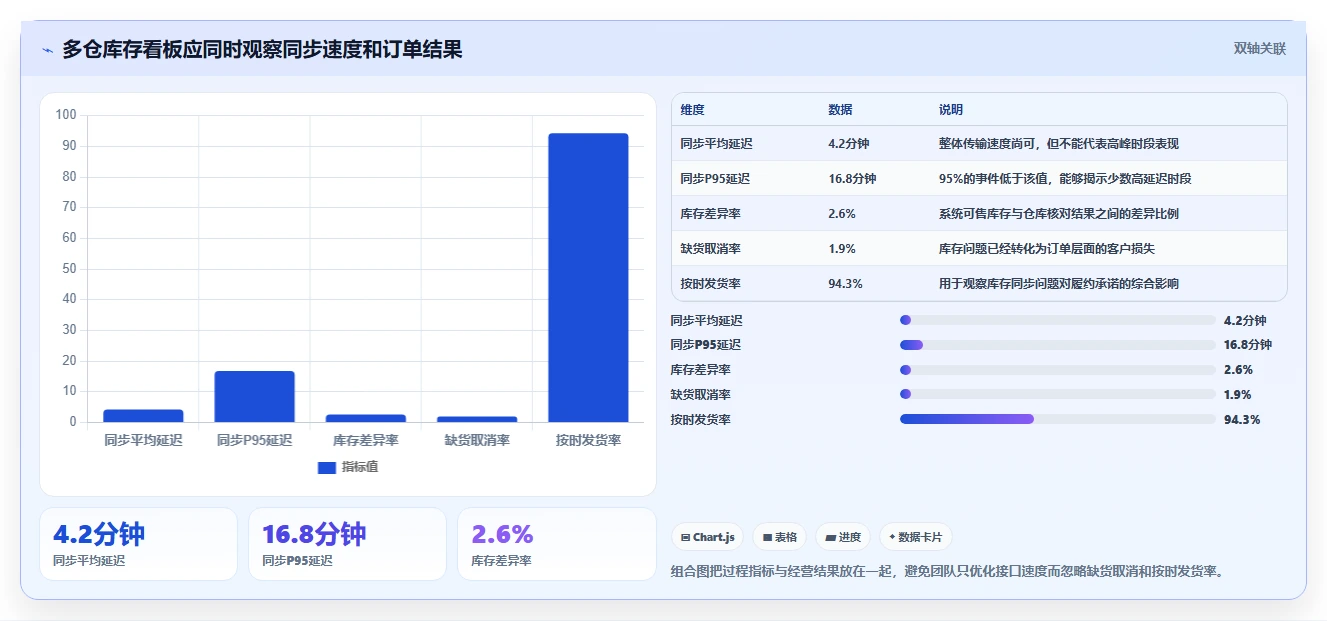
Task: Click the sparkle icon in 数据卡片 chip
Action: (x=892, y=537)
